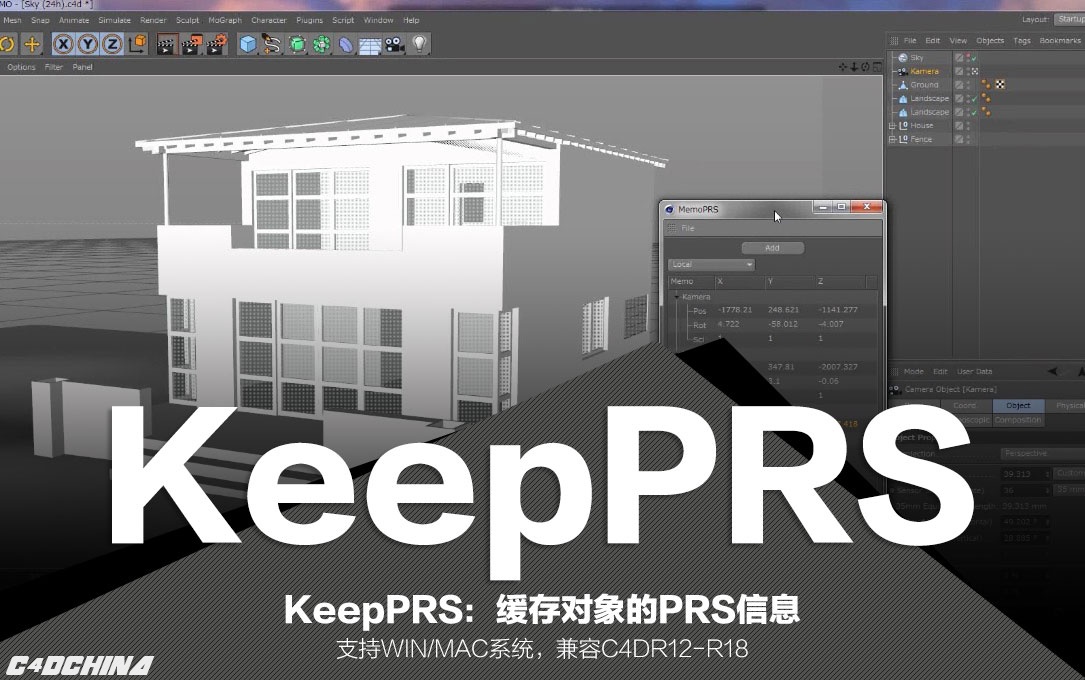
Task: Open viewport Filter menu
Action: tap(54, 67)
